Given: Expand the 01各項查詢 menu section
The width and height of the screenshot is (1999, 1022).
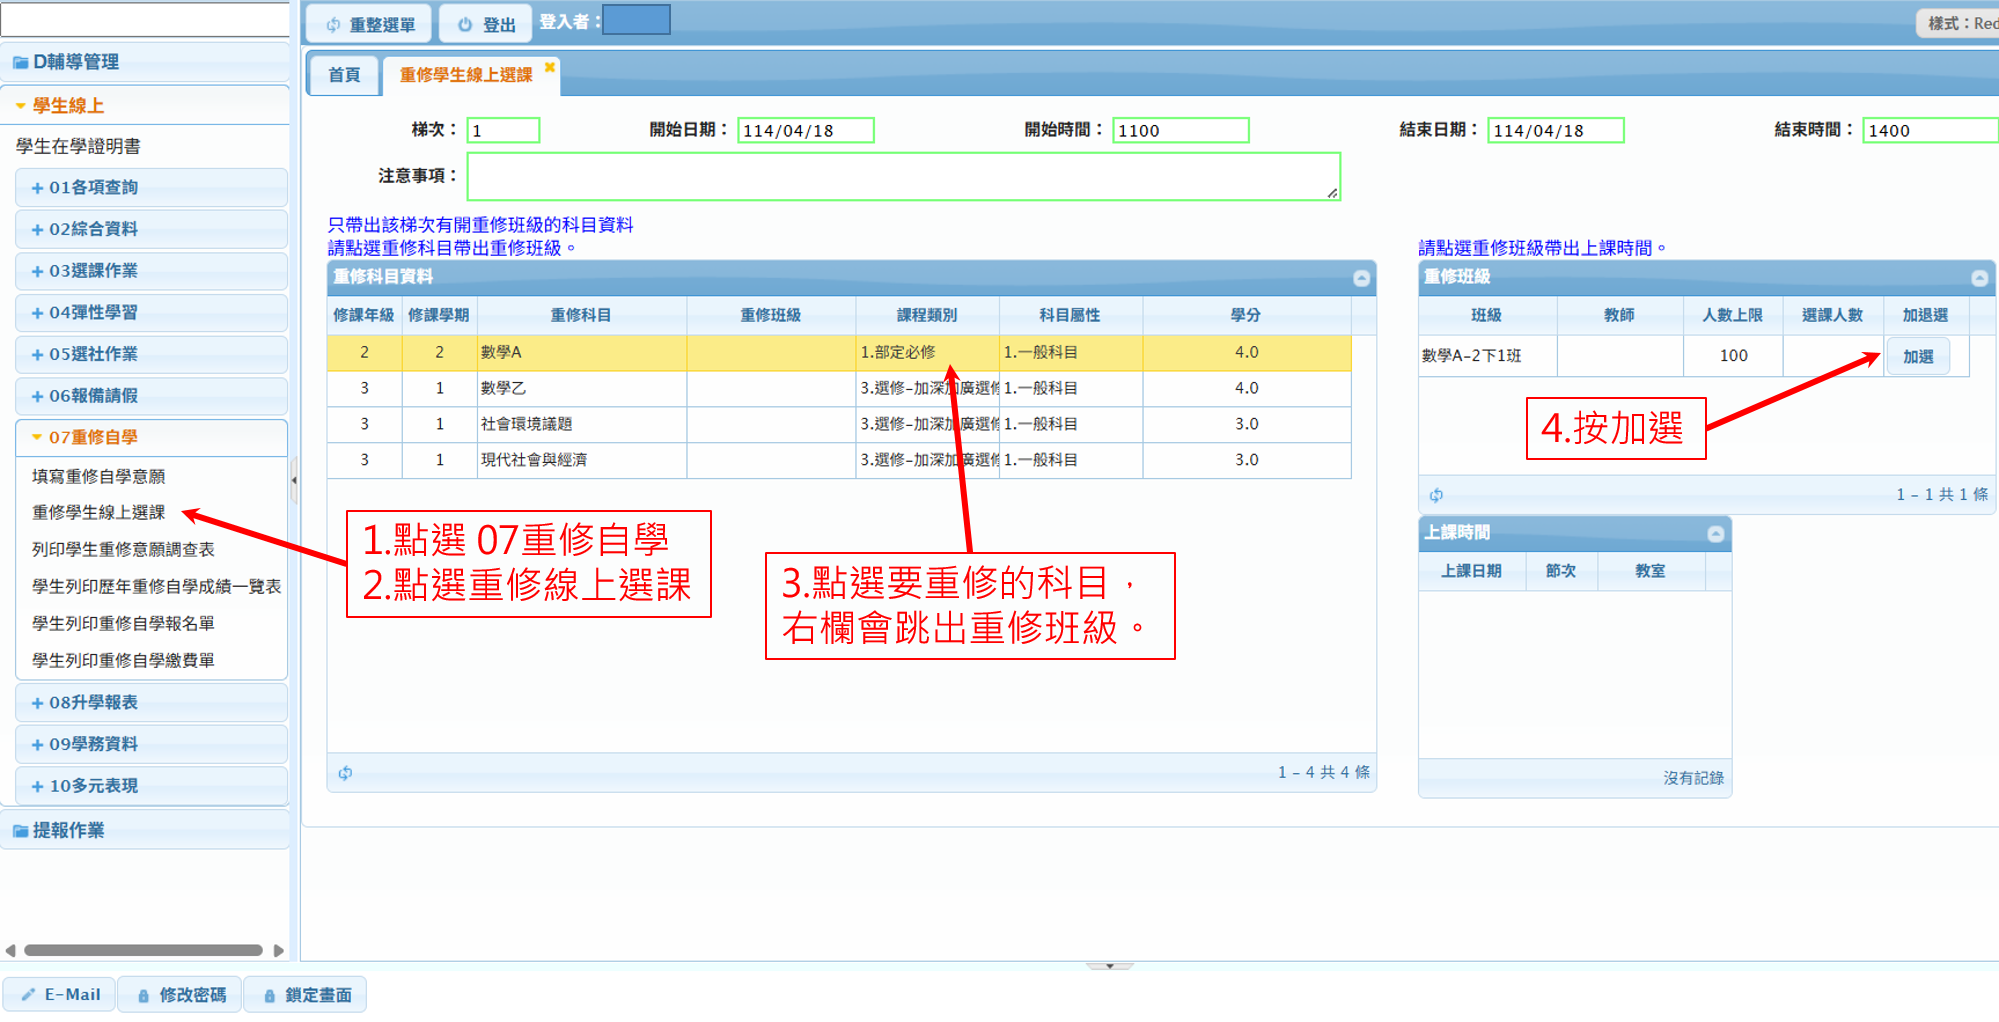Looking at the screenshot, I should [93, 188].
